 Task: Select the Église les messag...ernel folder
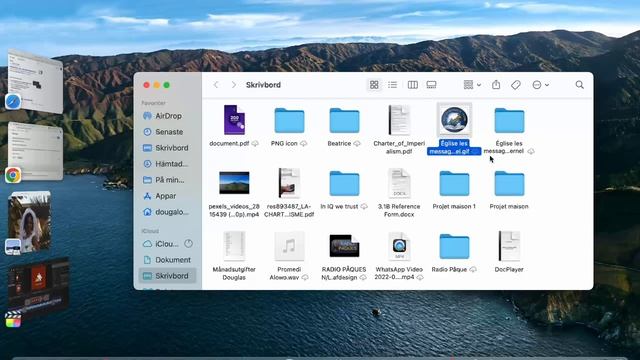point(509,120)
